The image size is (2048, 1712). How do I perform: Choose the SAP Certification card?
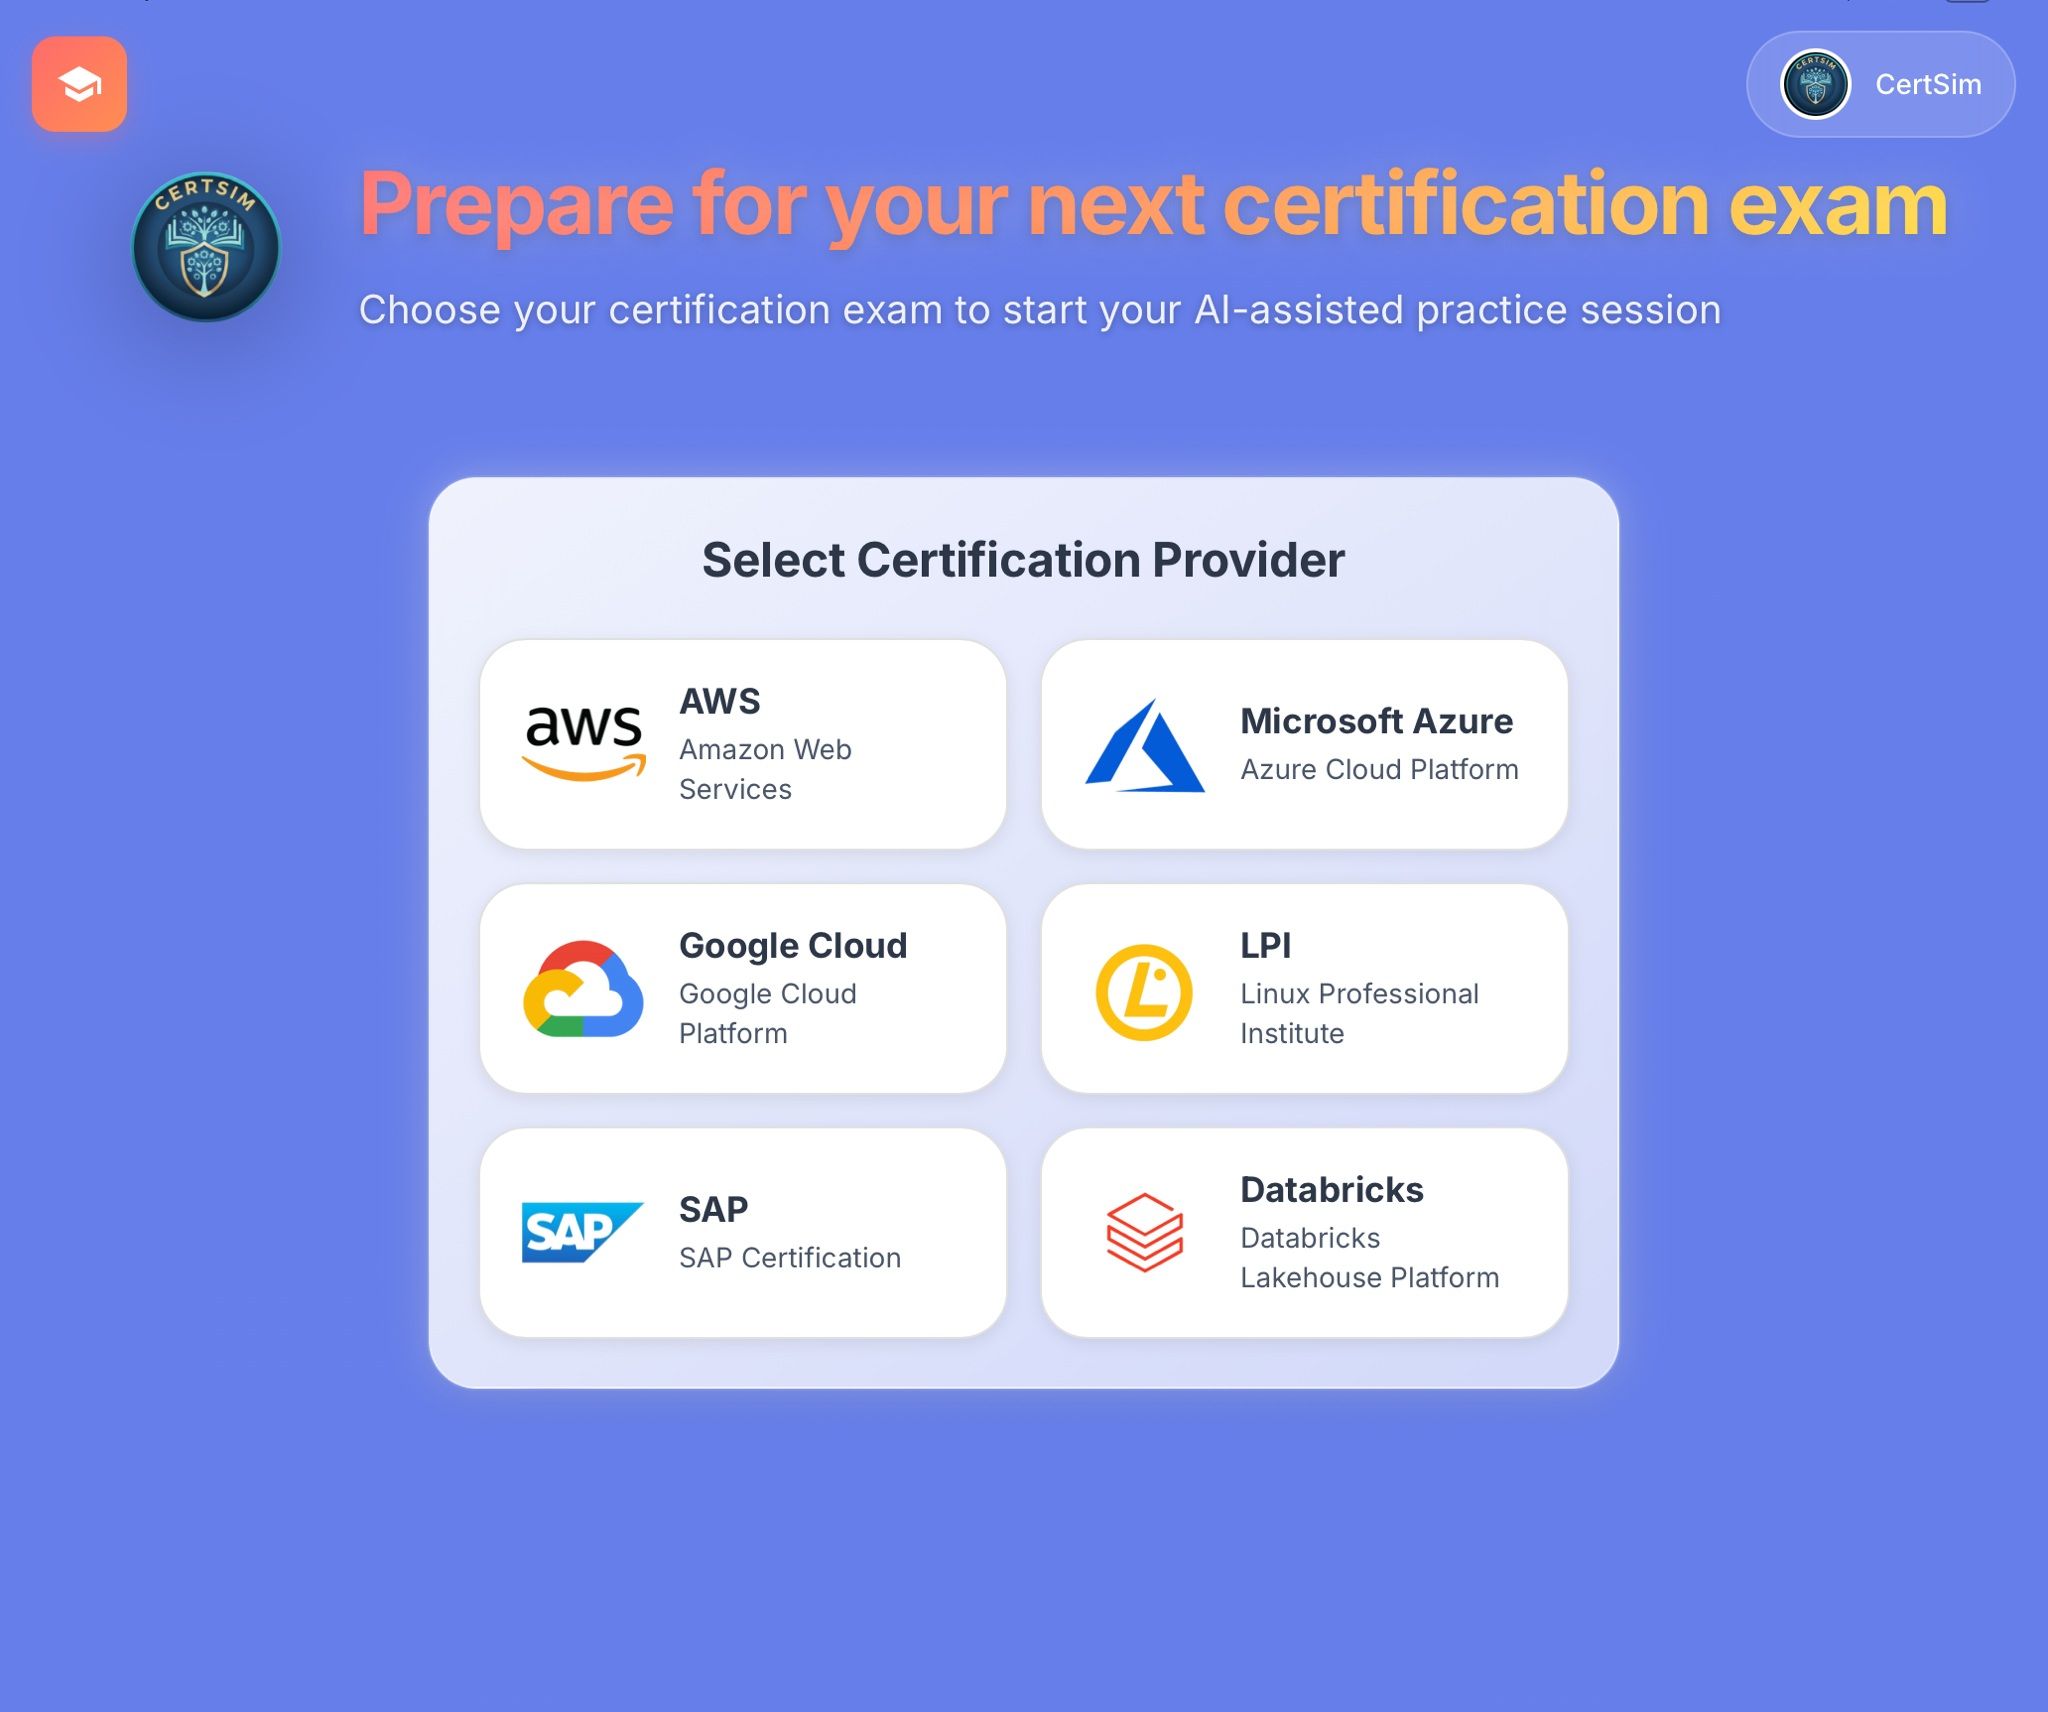743,1233
